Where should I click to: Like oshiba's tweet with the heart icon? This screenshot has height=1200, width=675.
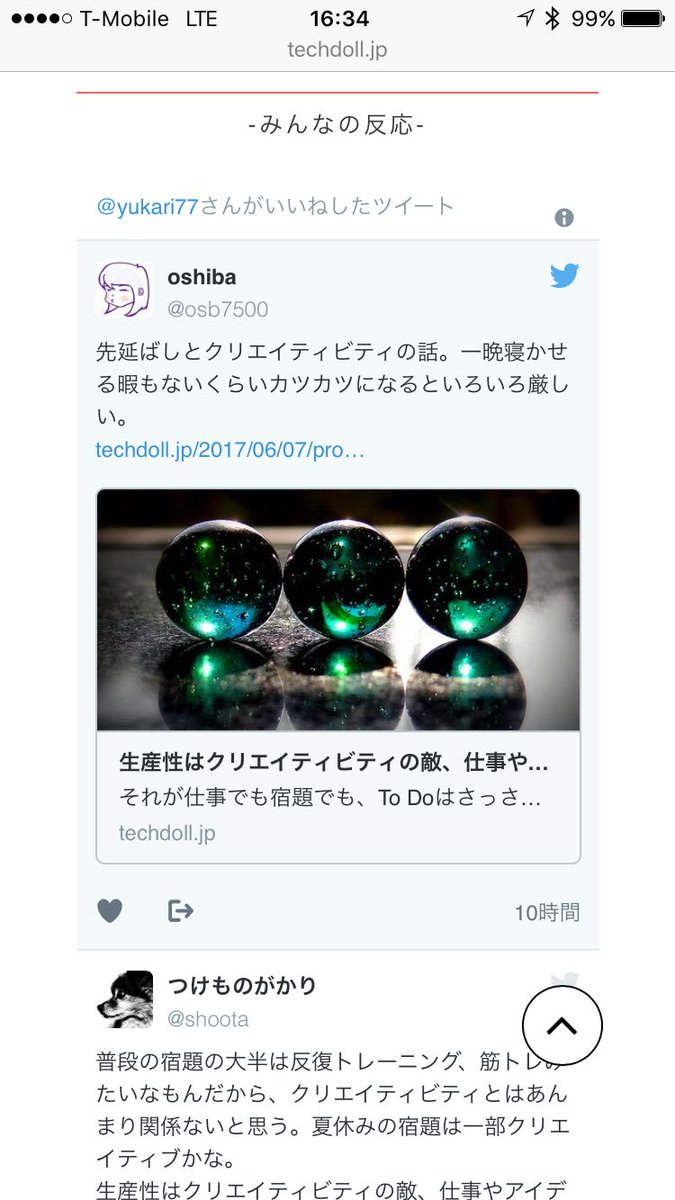110,911
